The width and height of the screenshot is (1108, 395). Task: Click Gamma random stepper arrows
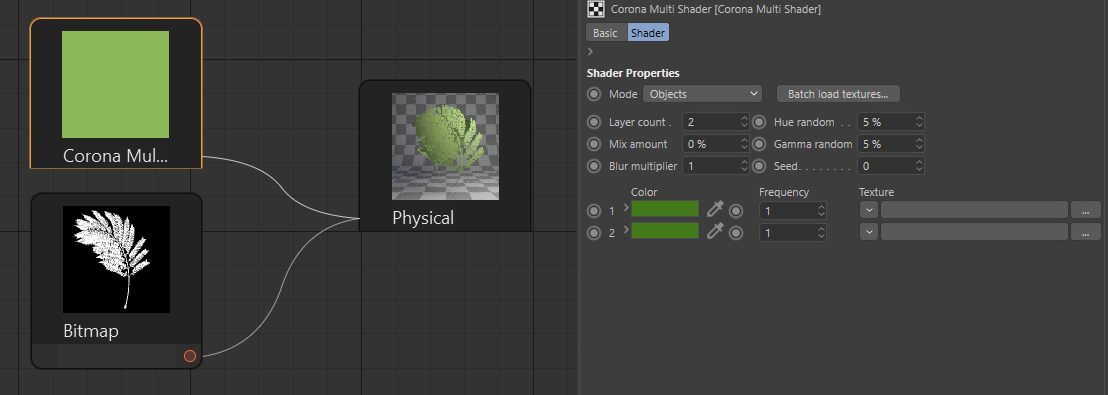click(919, 144)
